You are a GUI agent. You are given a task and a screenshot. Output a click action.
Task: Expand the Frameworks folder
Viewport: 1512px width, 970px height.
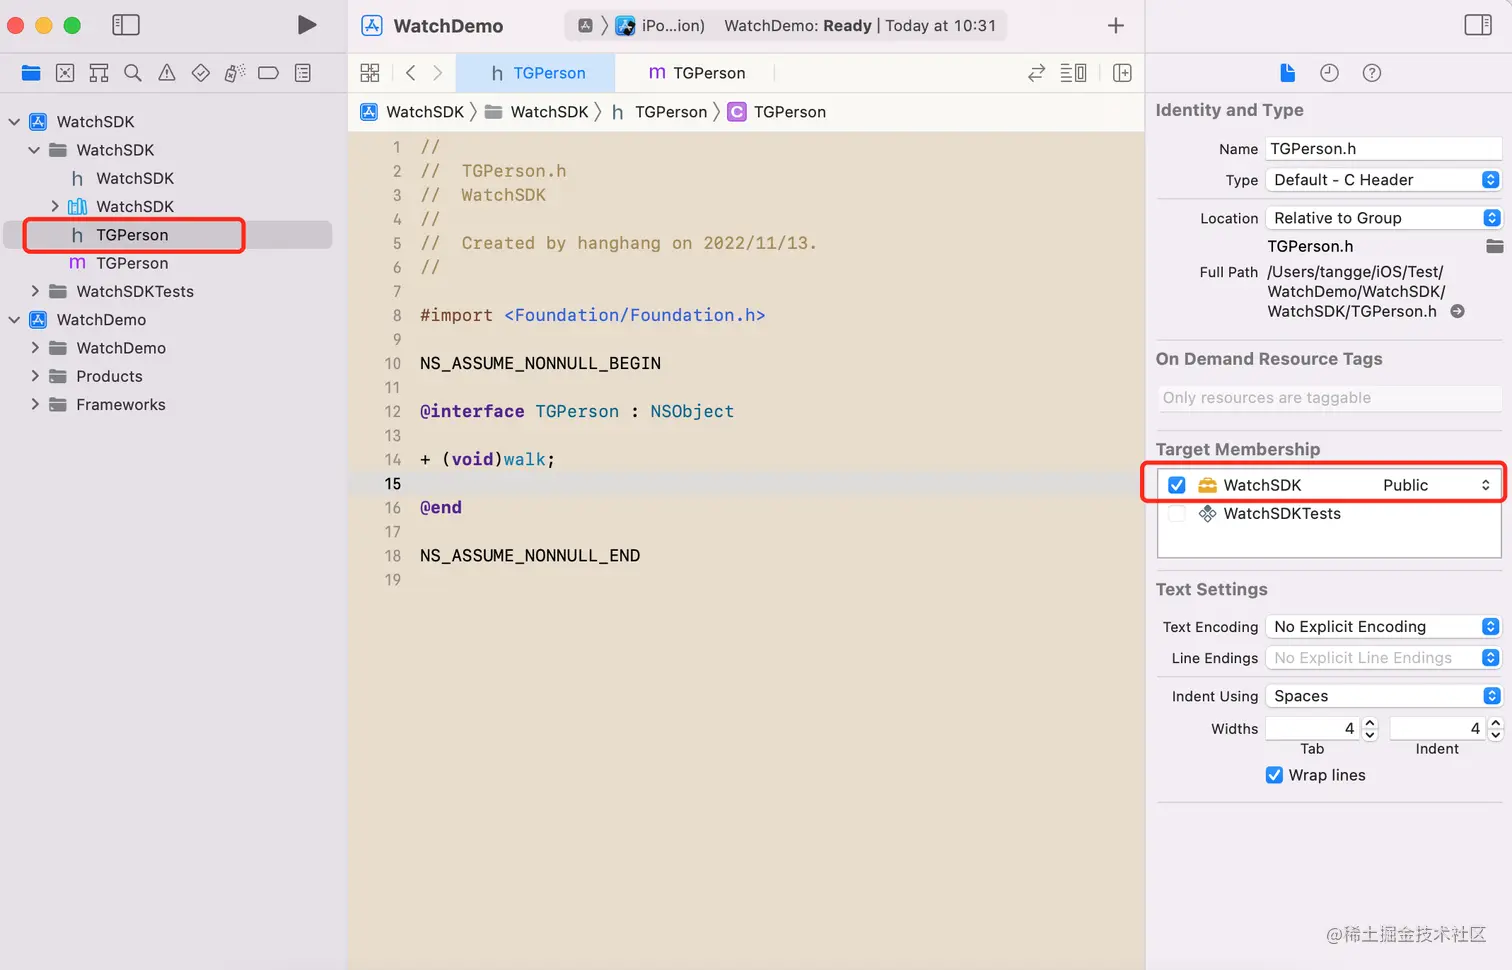[x=35, y=405]
